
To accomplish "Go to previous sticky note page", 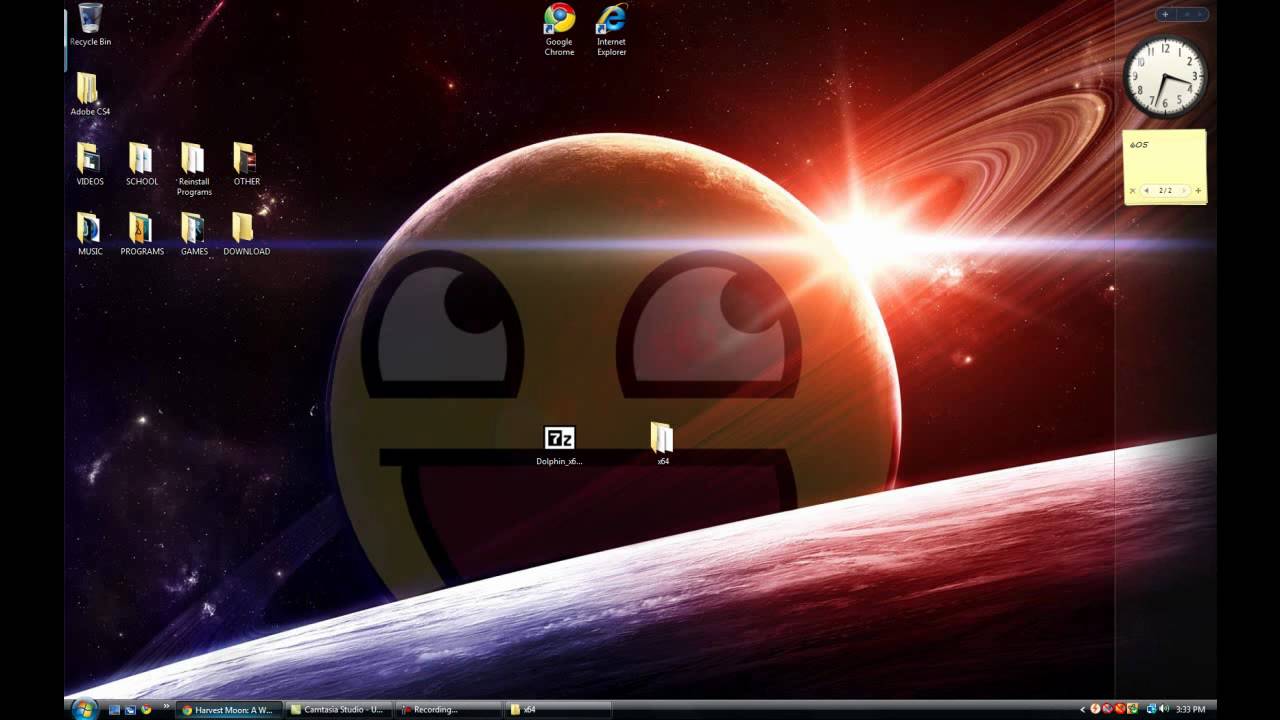I will pos(1146,190).
